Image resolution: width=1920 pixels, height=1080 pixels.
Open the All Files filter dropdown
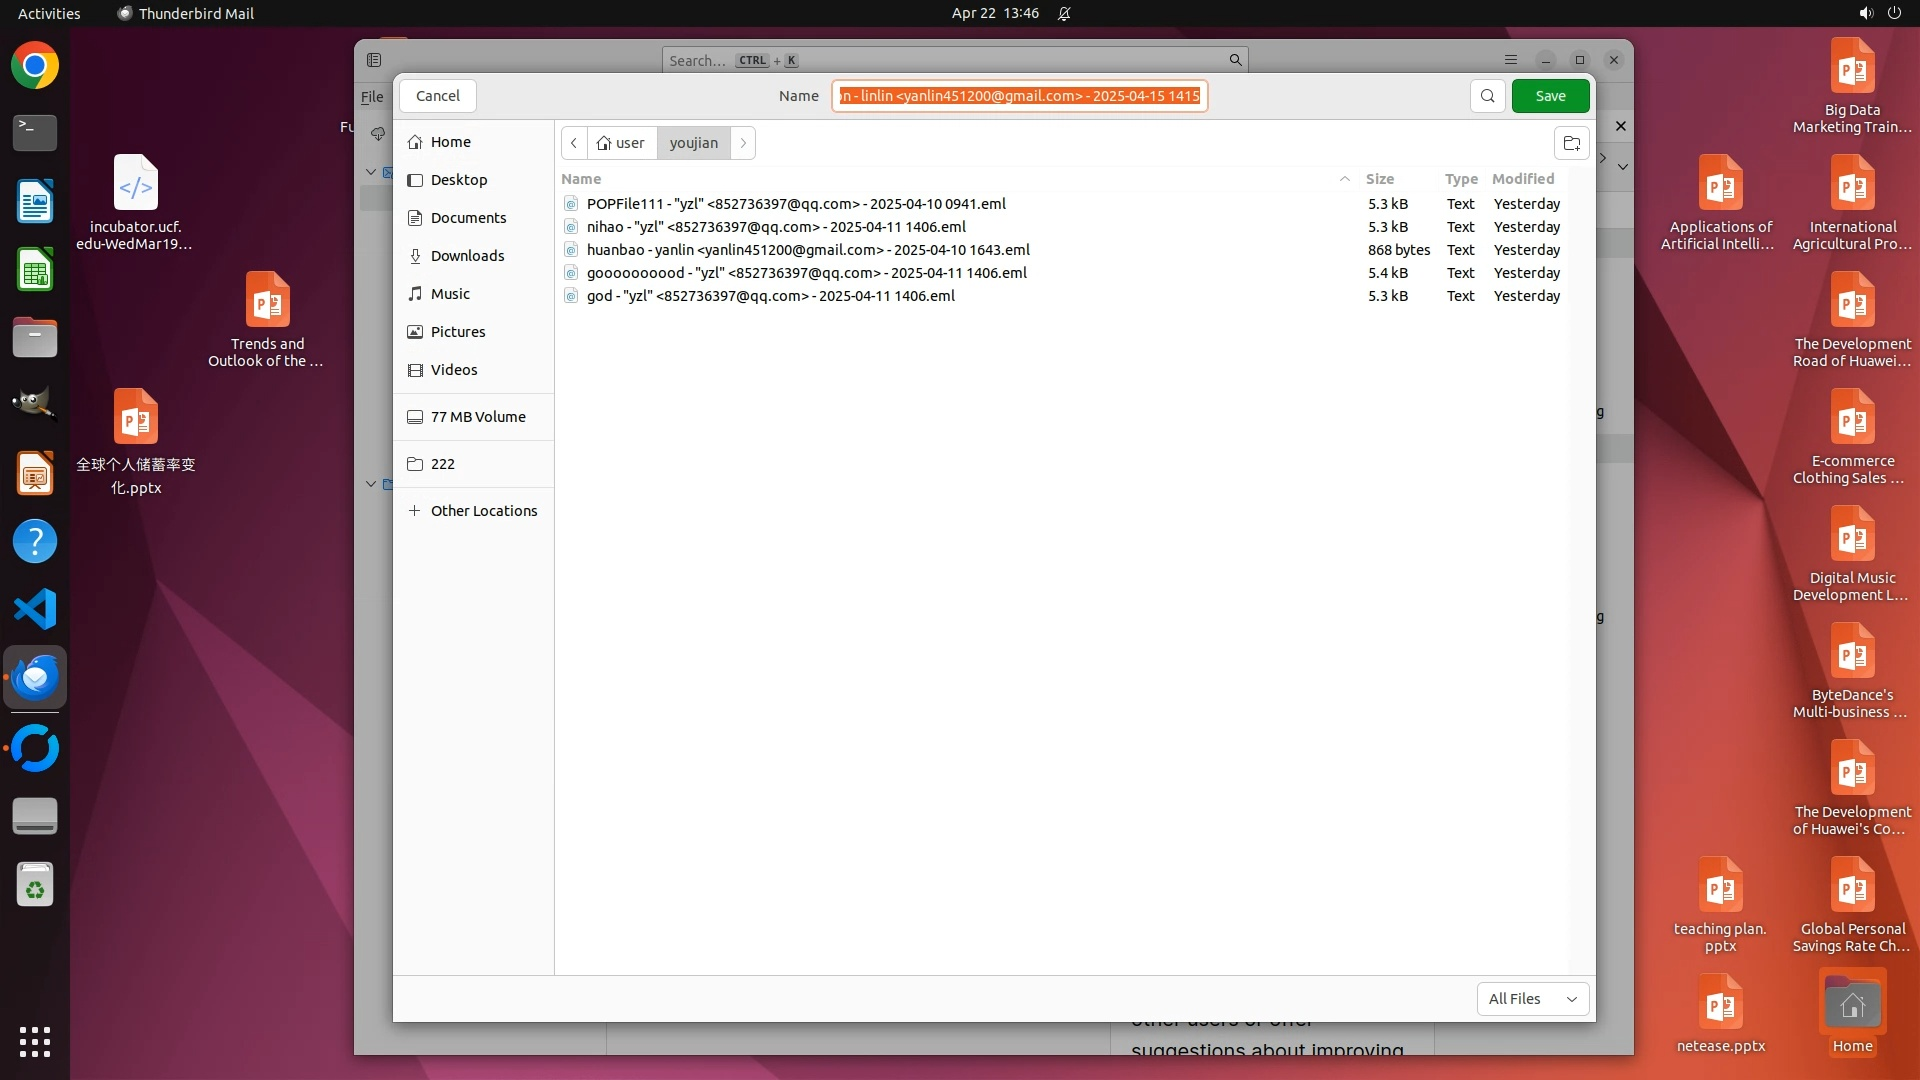[1532, 998]
